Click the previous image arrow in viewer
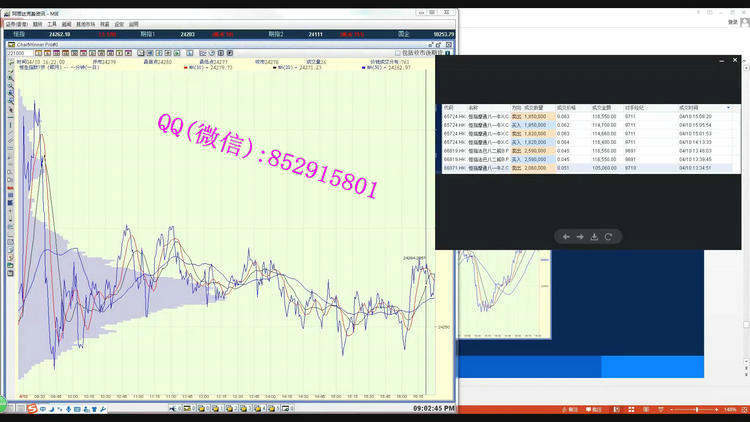Image resolution: width=750 pixels, height=422 pixels. (566, 237)
